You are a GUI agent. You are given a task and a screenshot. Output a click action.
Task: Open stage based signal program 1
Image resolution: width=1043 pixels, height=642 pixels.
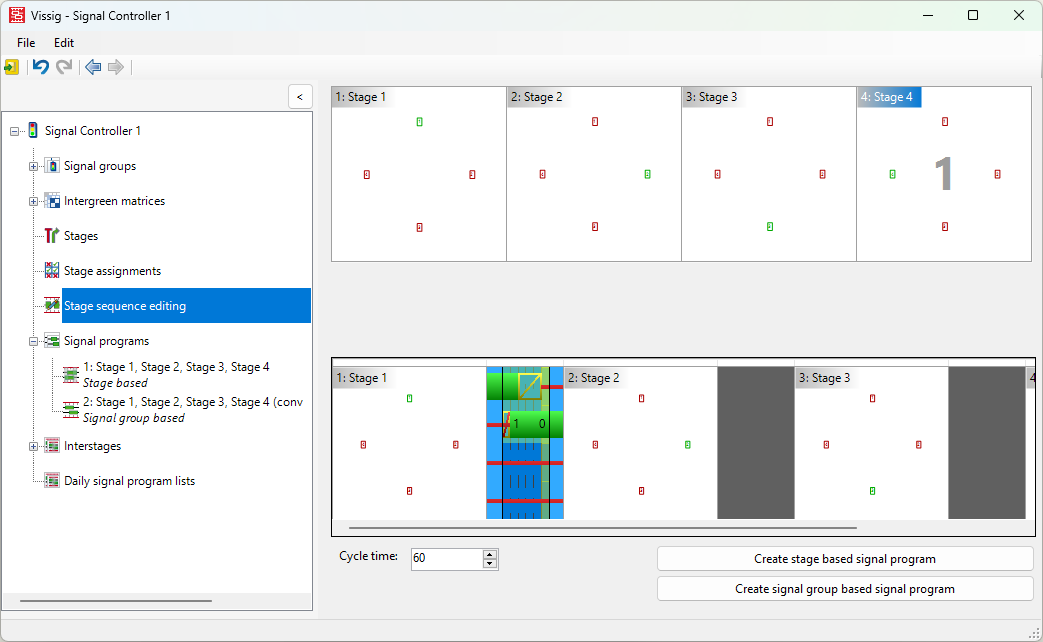click(x=176, y=367)
